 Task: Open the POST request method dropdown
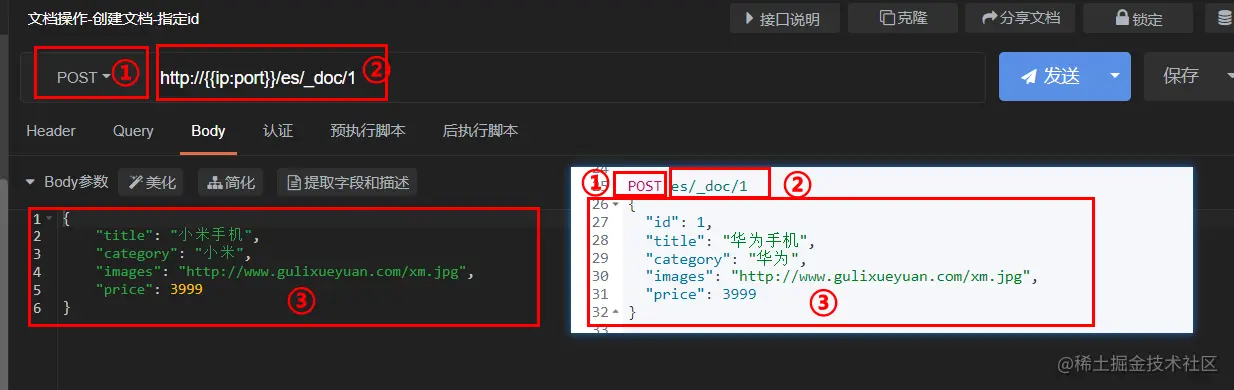point(83,77)
